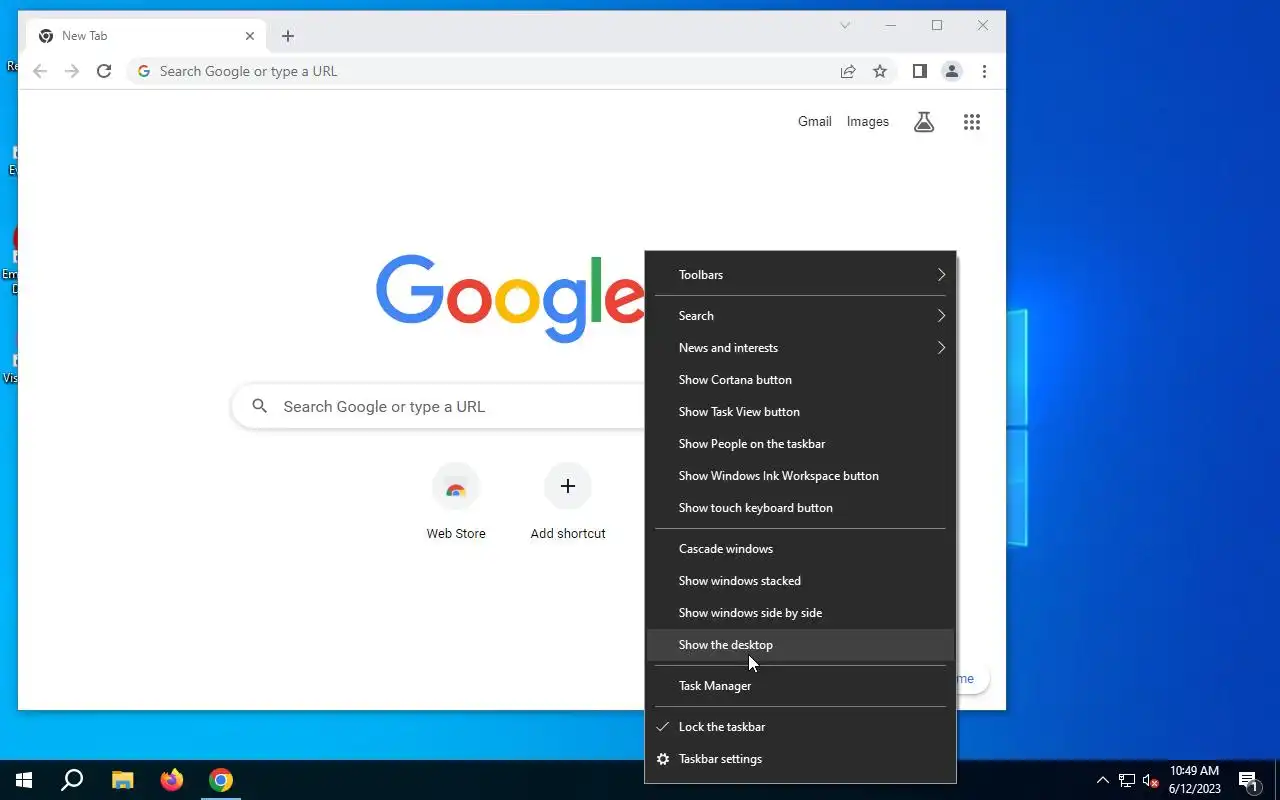Click the Add shortcut plus tile
The height and width of the screenshot is (800, 1280).
click(568, 503)
